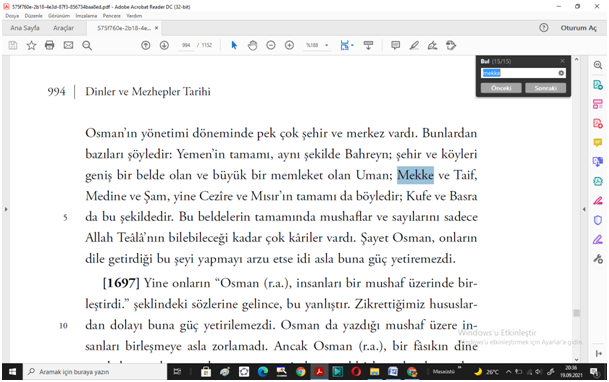609x382 pixels.
Task: Hide right pane using small edge arrow
Action: 584,209
